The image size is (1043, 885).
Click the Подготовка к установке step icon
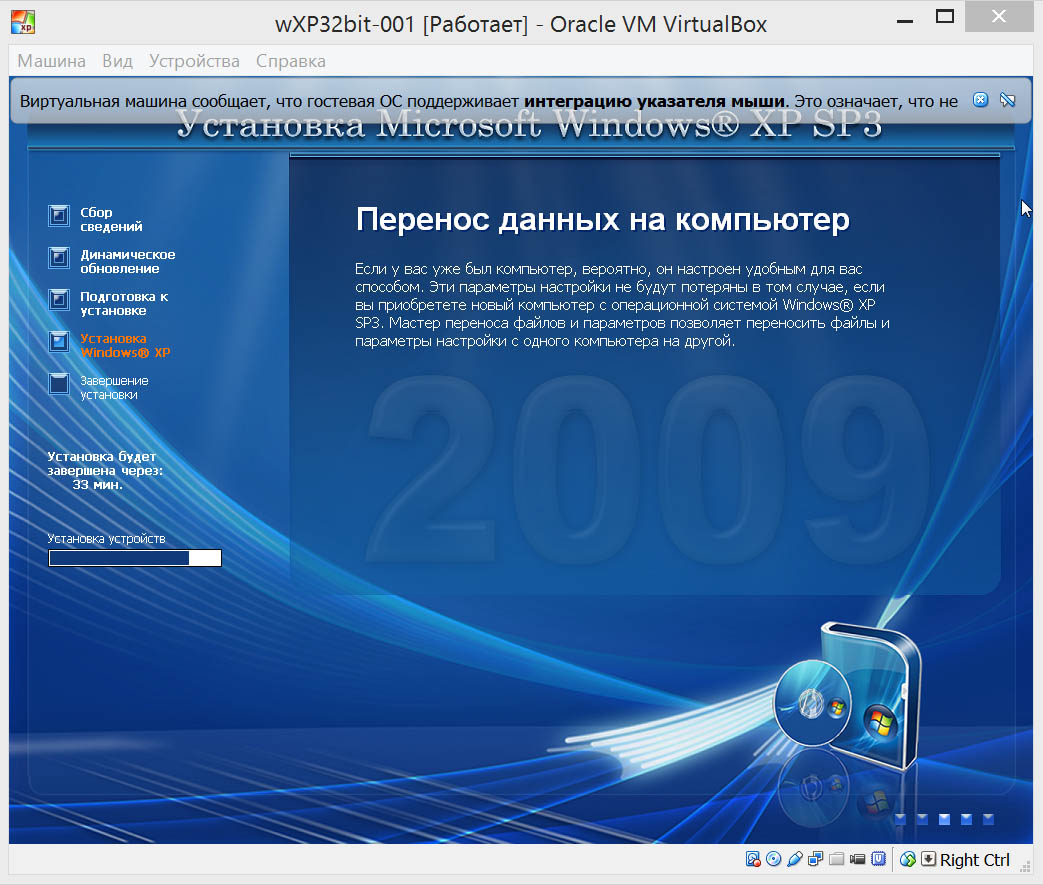click(x=59, y=299)
